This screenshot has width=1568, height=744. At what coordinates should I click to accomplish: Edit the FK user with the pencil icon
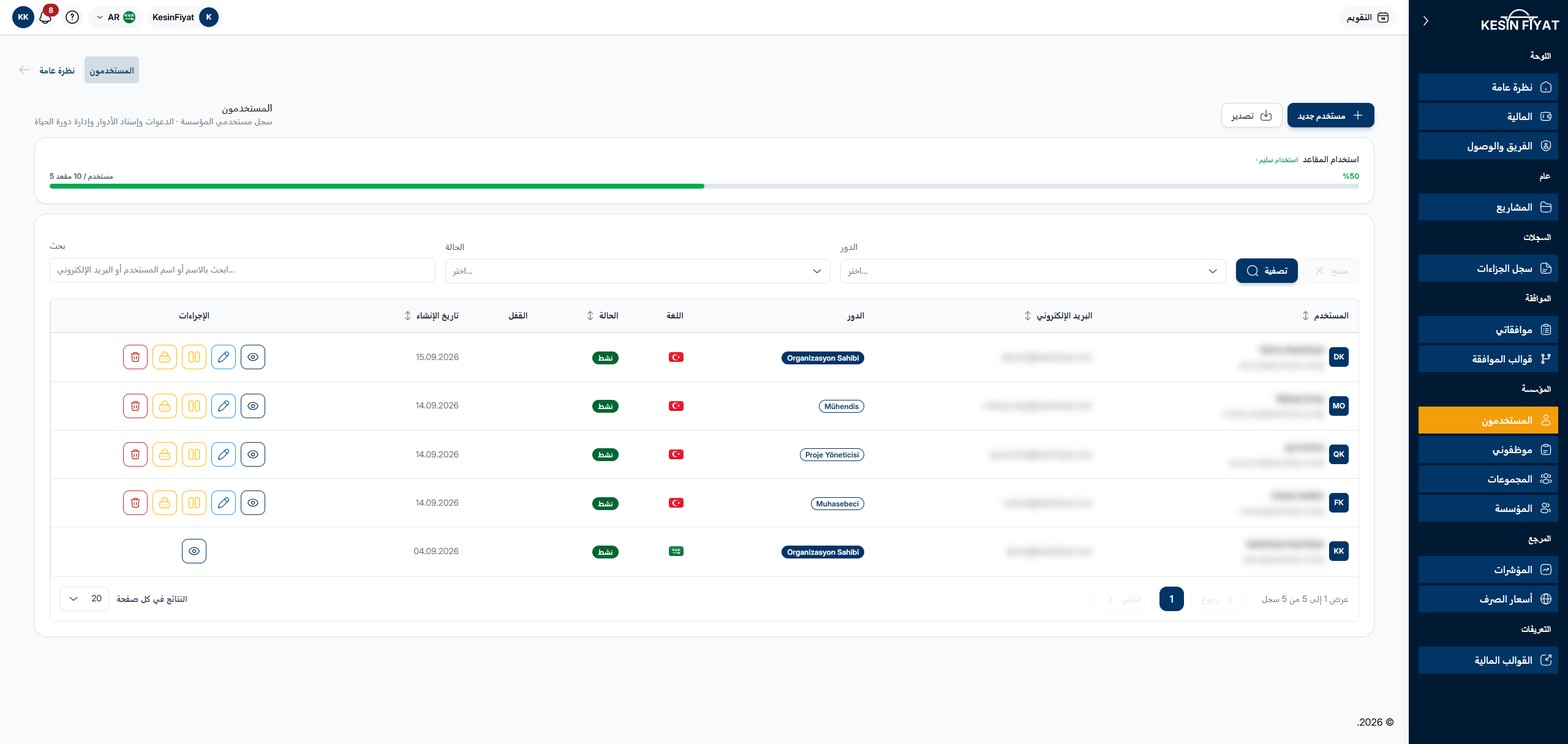coord(224,503)
